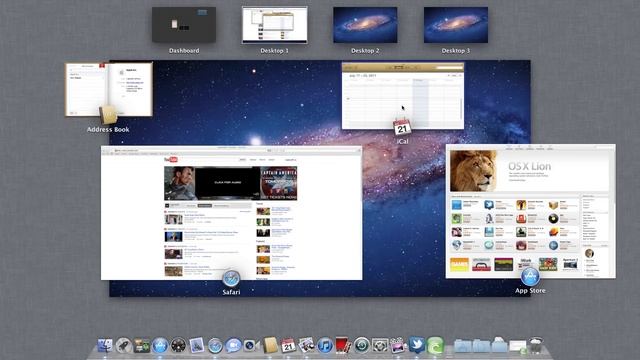Click the "Desktop 2" label

click(x=365, y=51)
